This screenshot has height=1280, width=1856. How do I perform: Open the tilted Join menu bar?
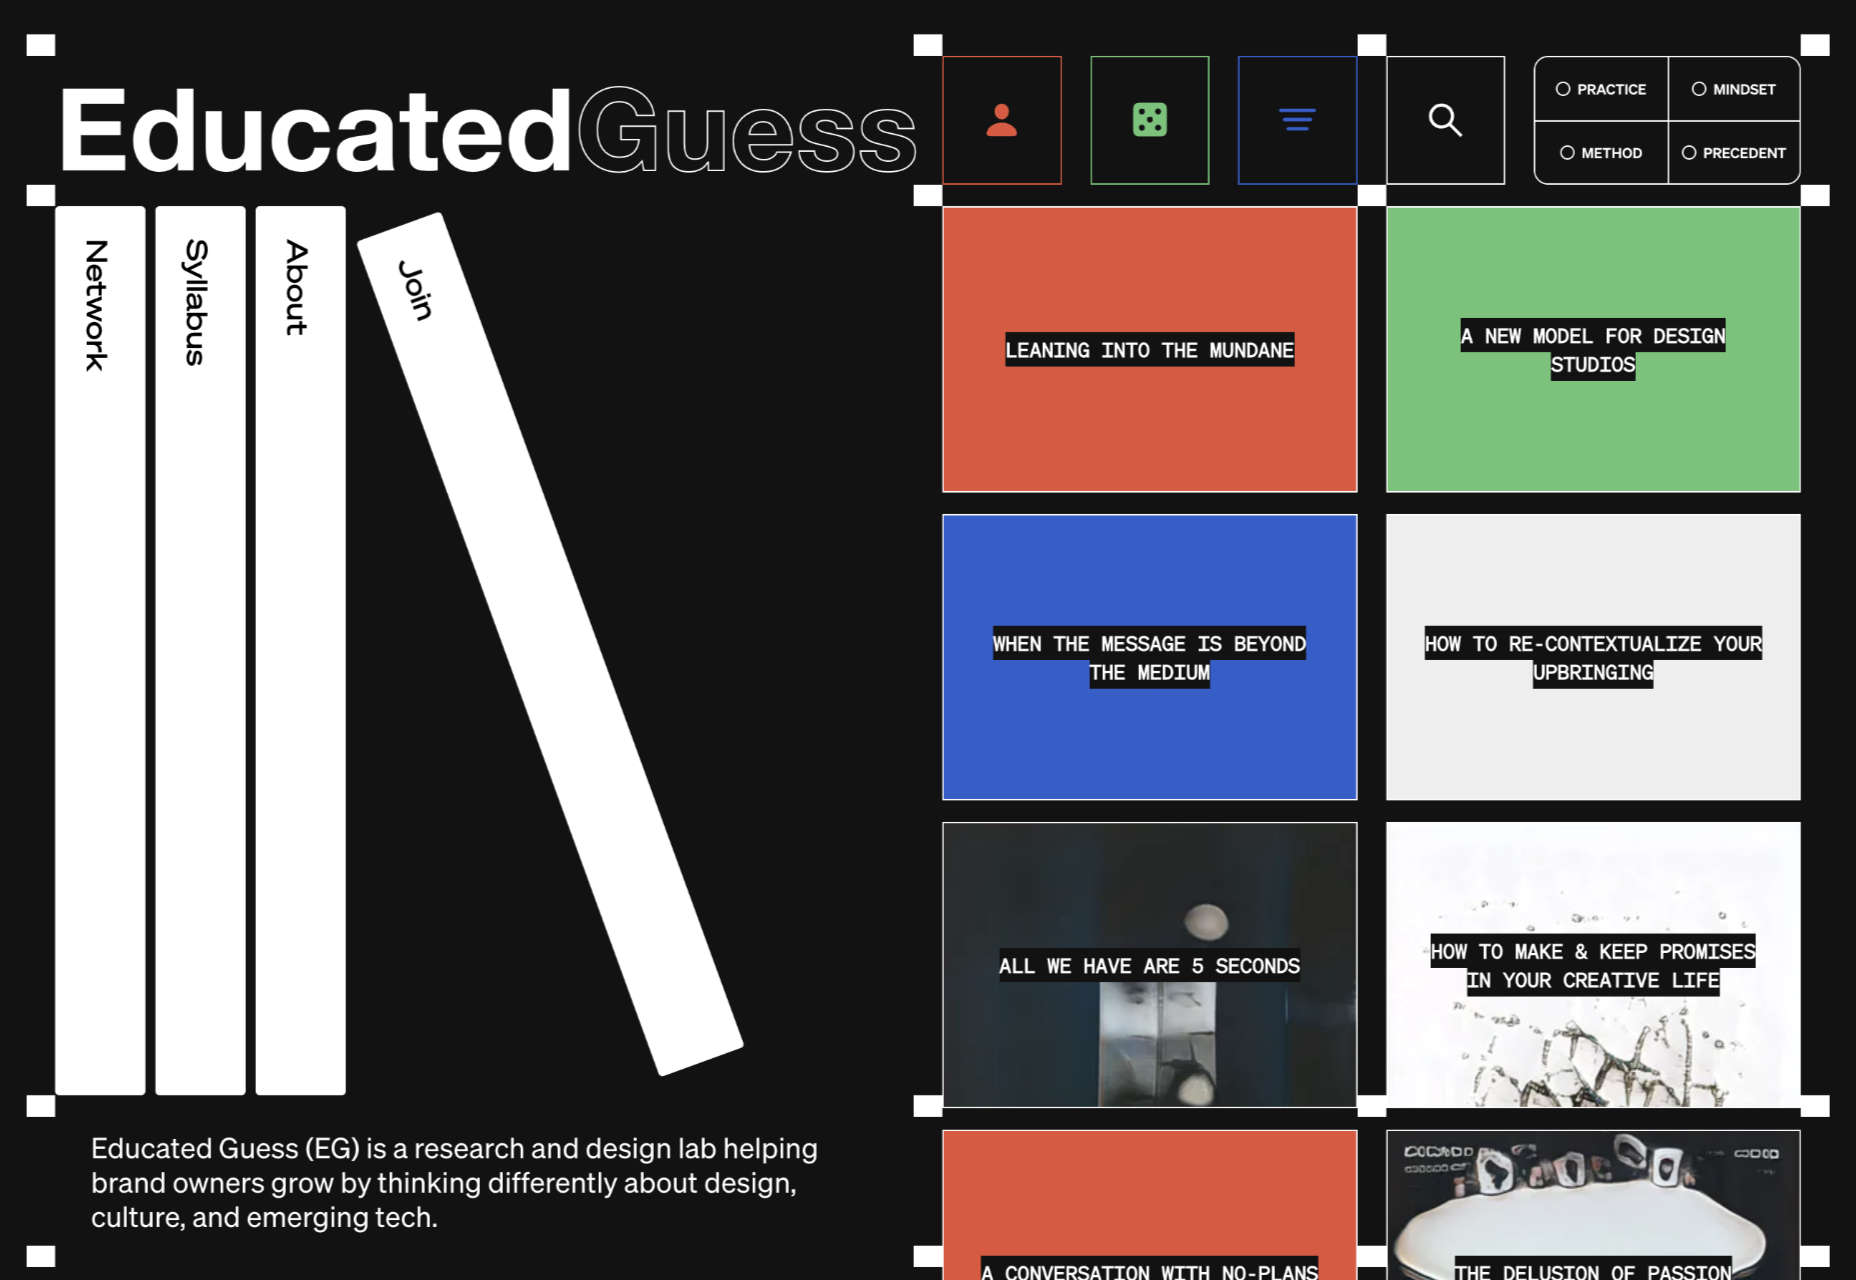click(550, 644)
